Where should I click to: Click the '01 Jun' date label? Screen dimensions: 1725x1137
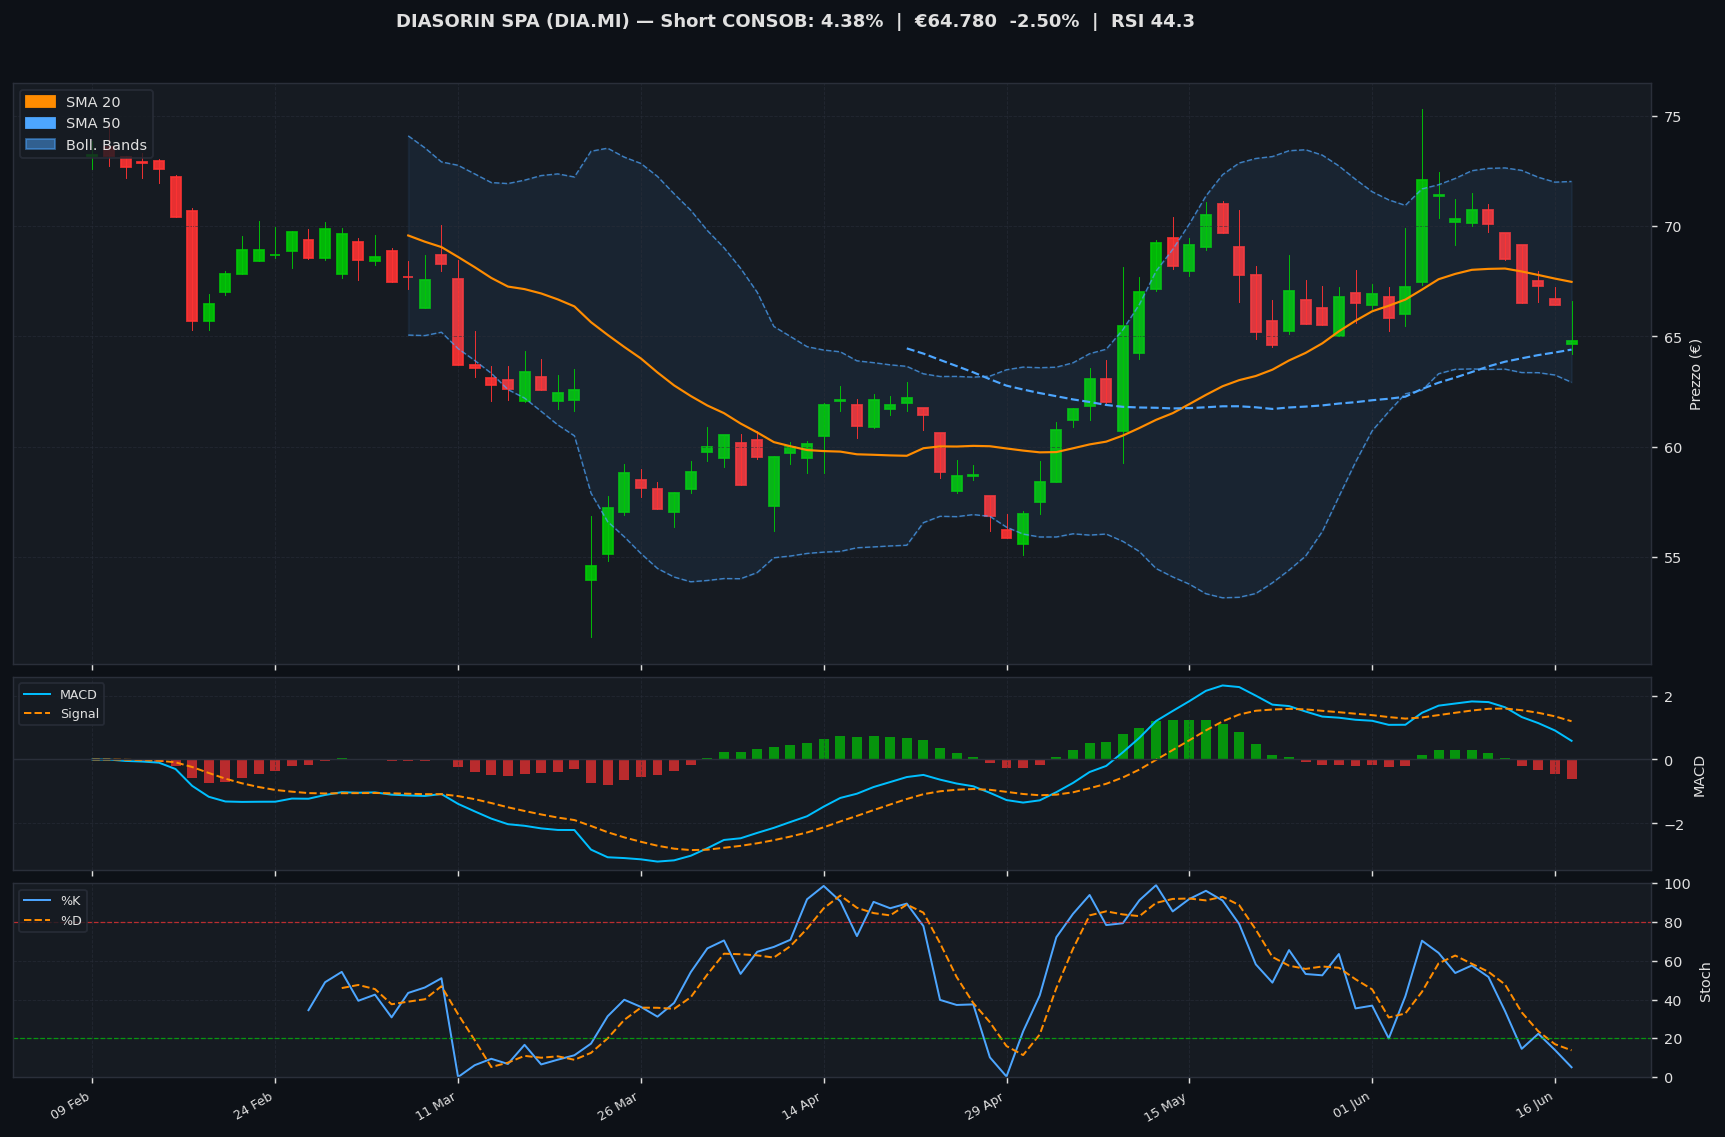pos(1351,1107)
